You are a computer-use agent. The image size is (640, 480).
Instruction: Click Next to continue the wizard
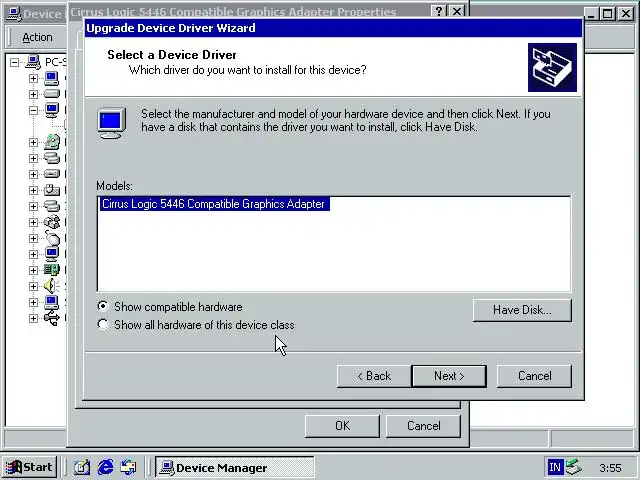coord(449,376)
